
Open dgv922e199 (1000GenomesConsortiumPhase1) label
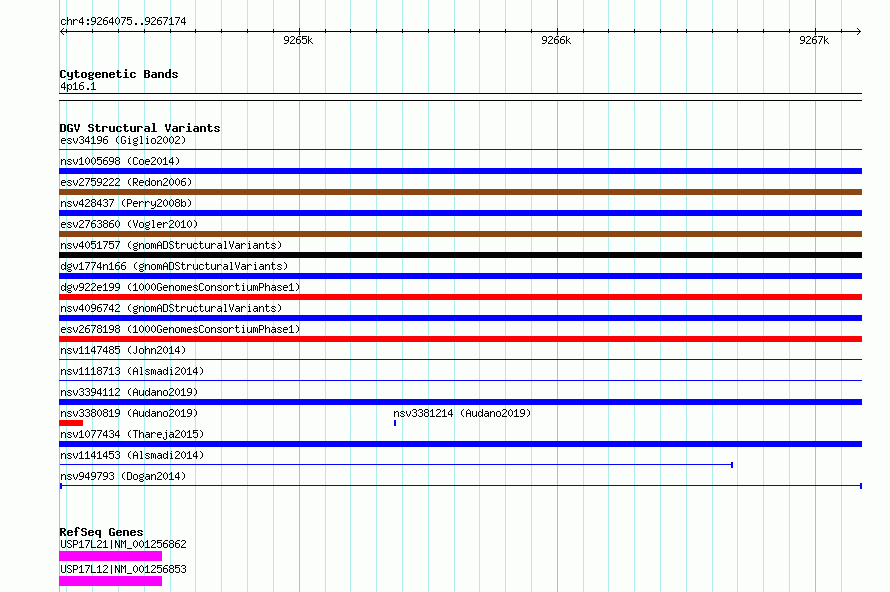click(x=180, y=287)
